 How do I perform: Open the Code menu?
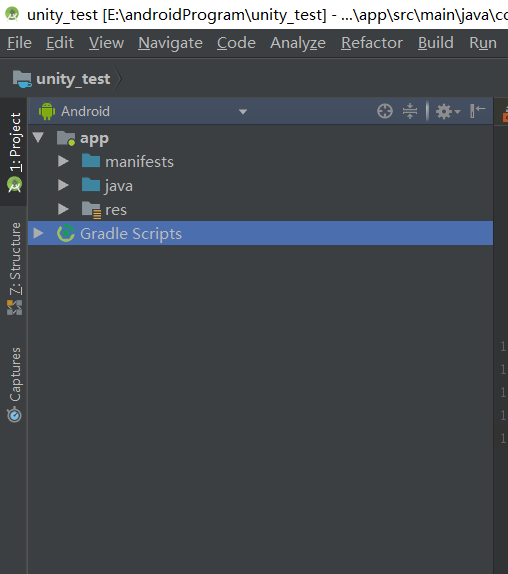point(236,43)
